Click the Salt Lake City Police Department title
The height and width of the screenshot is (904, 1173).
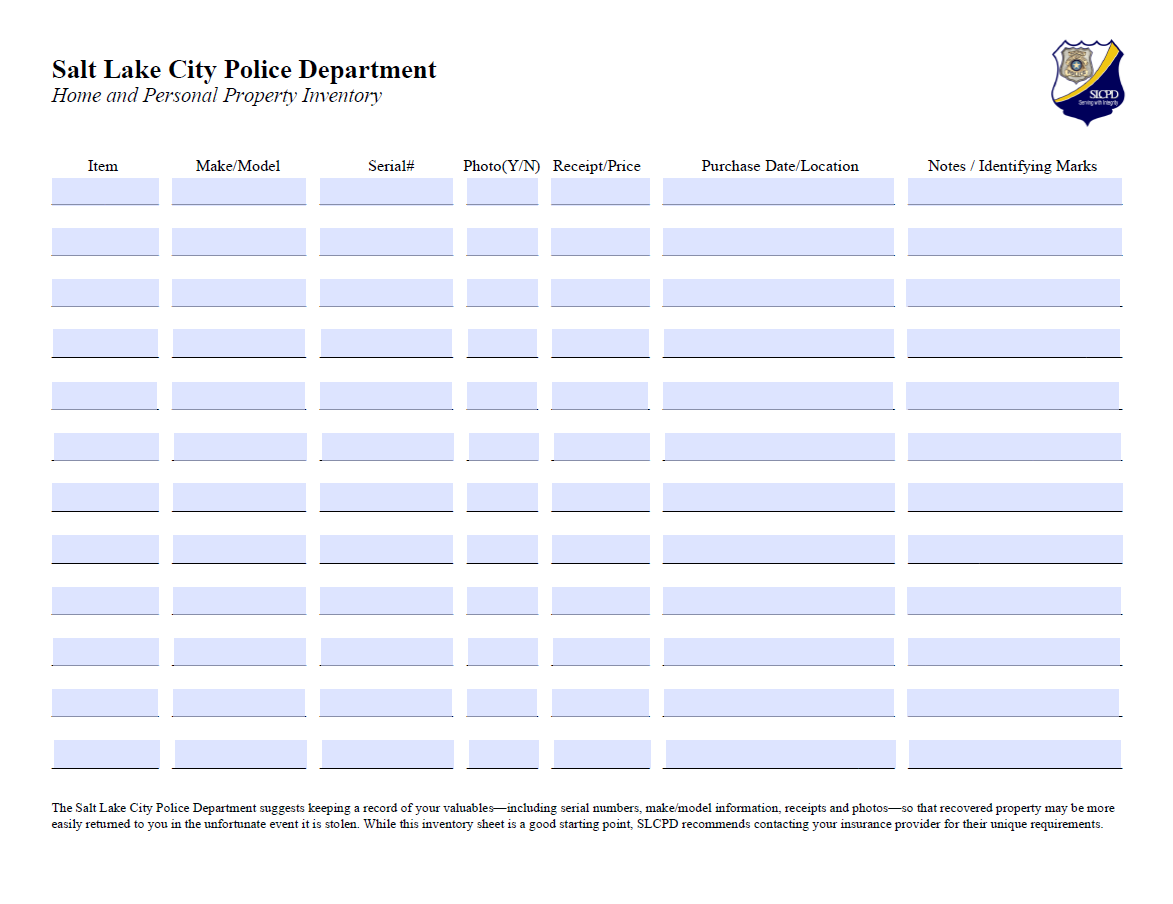244,70
